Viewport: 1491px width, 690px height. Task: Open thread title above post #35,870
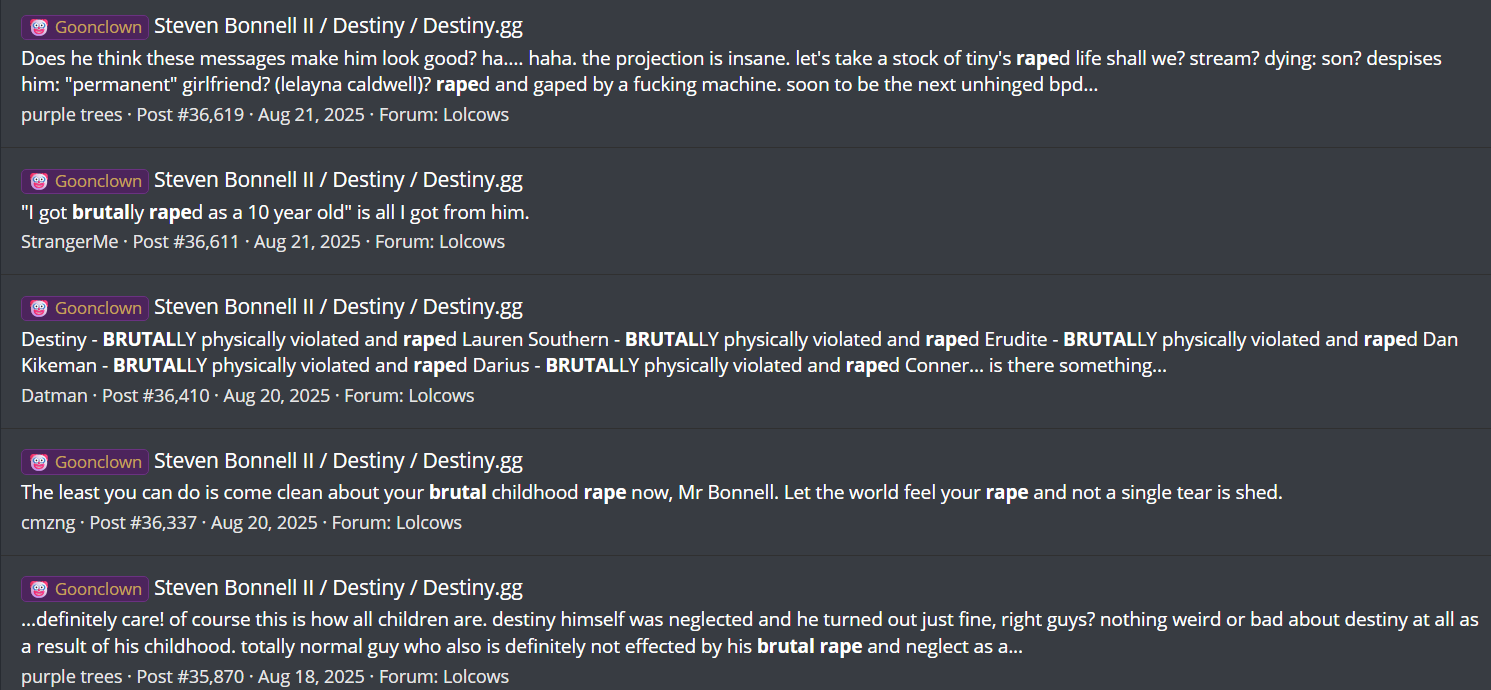tap(338, 588)
